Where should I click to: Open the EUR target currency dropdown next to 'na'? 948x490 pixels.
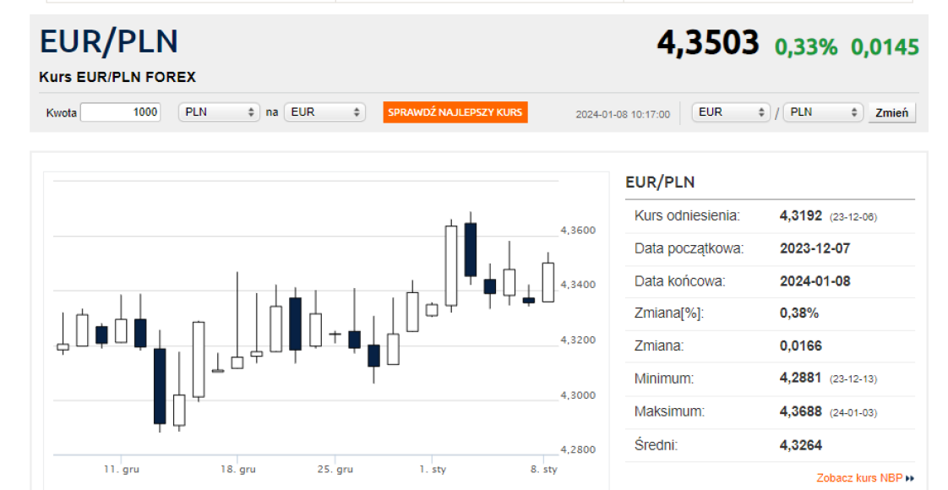[x=325, y=113]
